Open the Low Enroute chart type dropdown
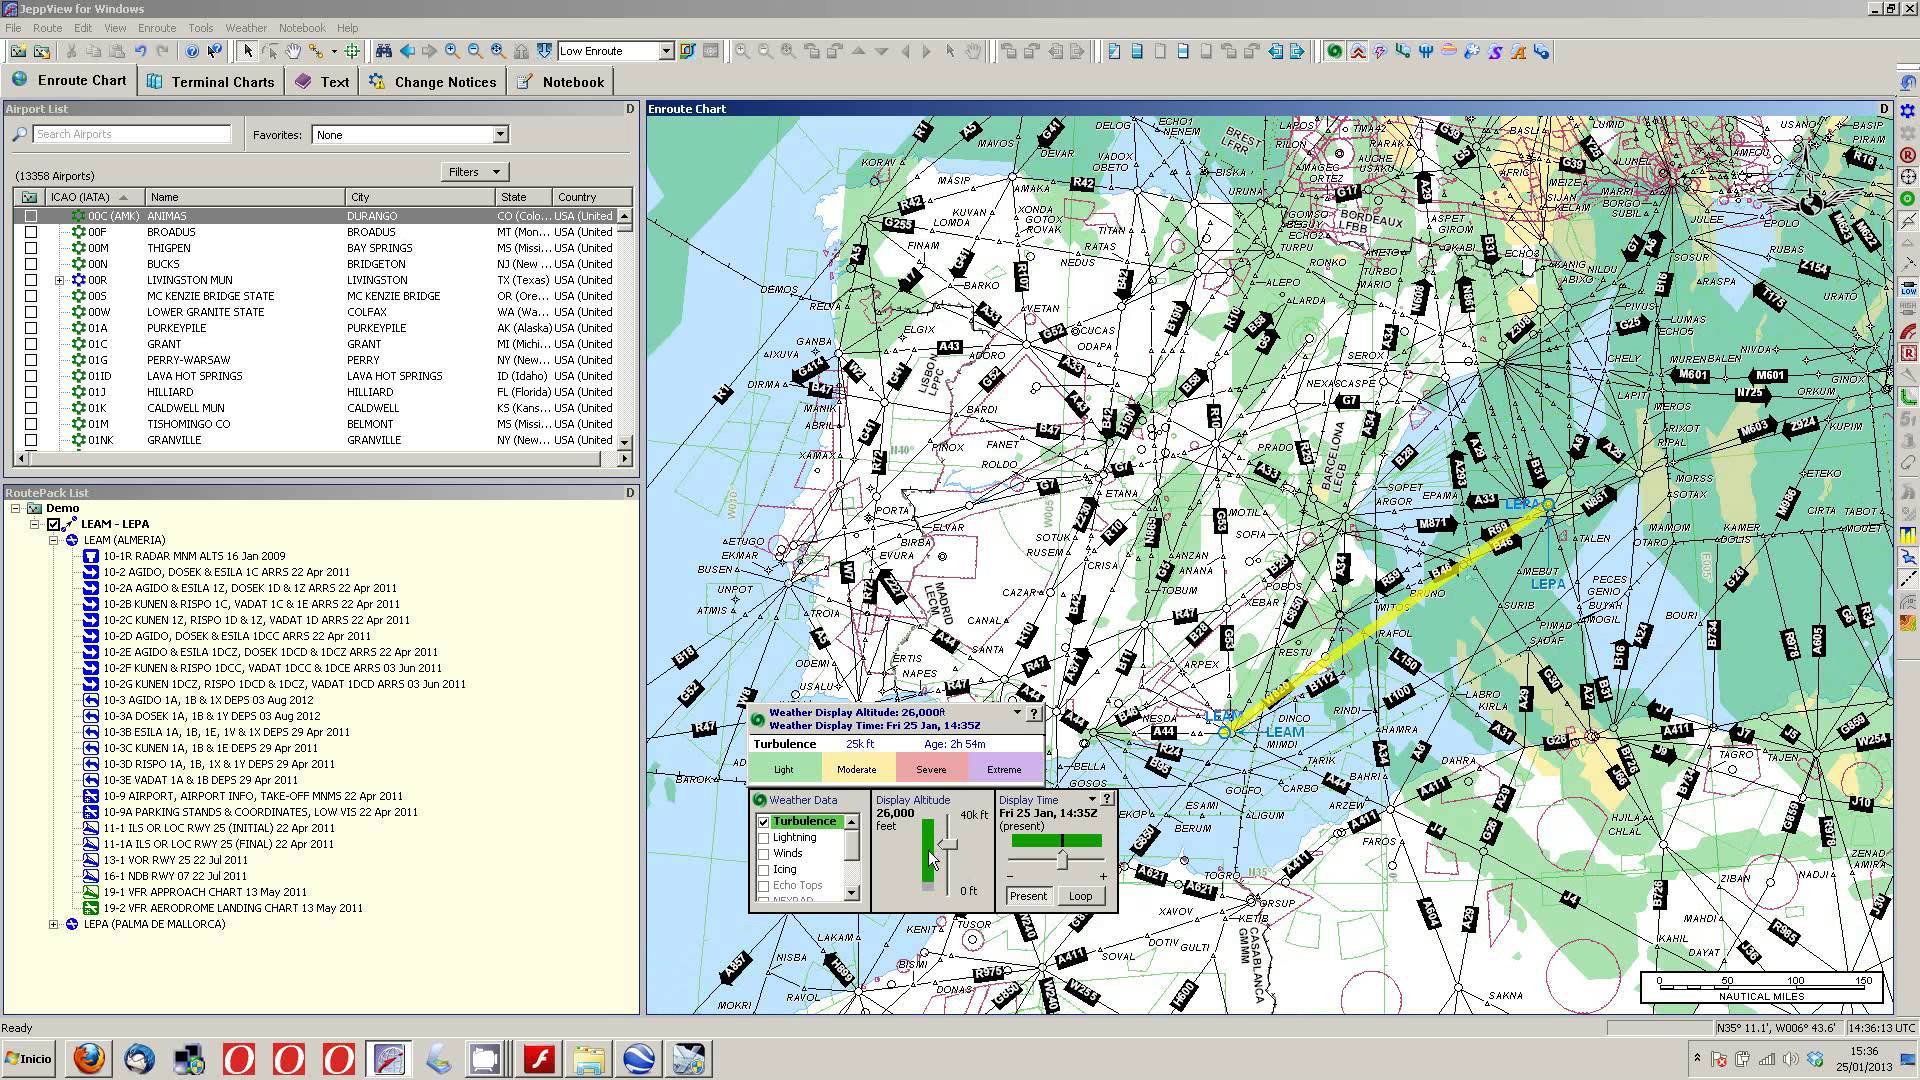The image size is (1920, 1080). pyautogui.click(x=666, y=51)
